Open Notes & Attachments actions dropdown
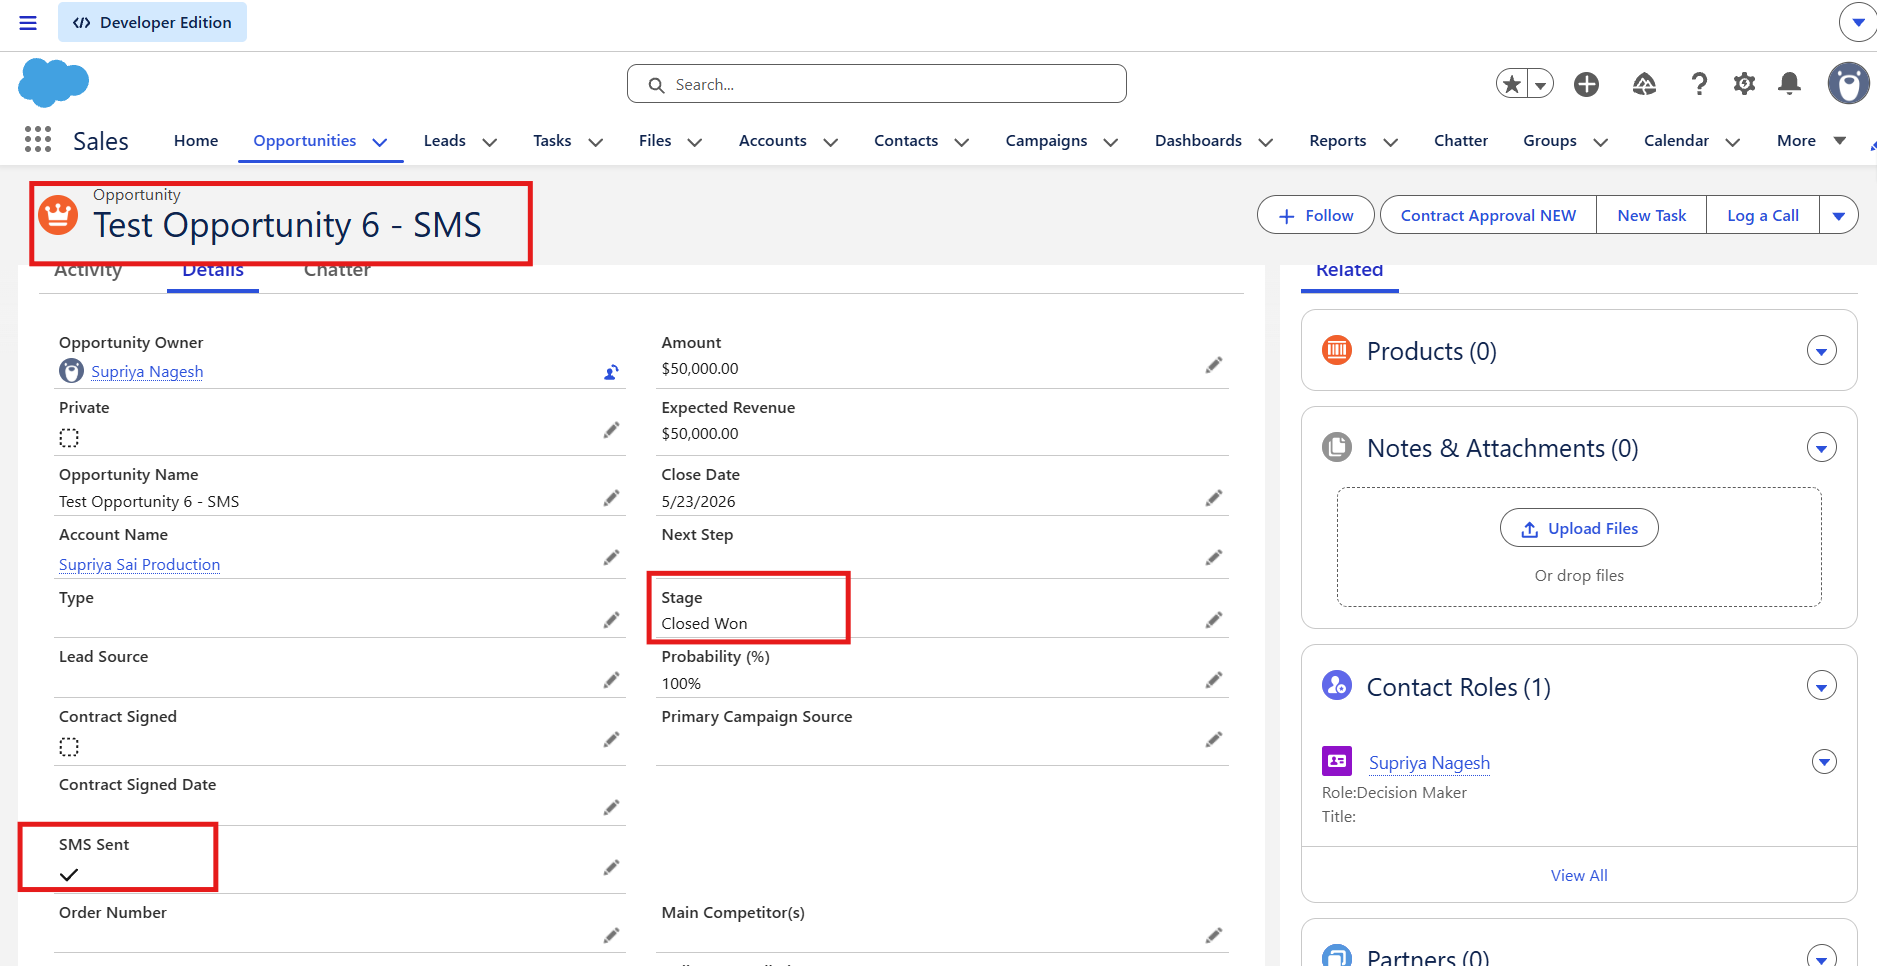1877x966 pixels. 1822,448
